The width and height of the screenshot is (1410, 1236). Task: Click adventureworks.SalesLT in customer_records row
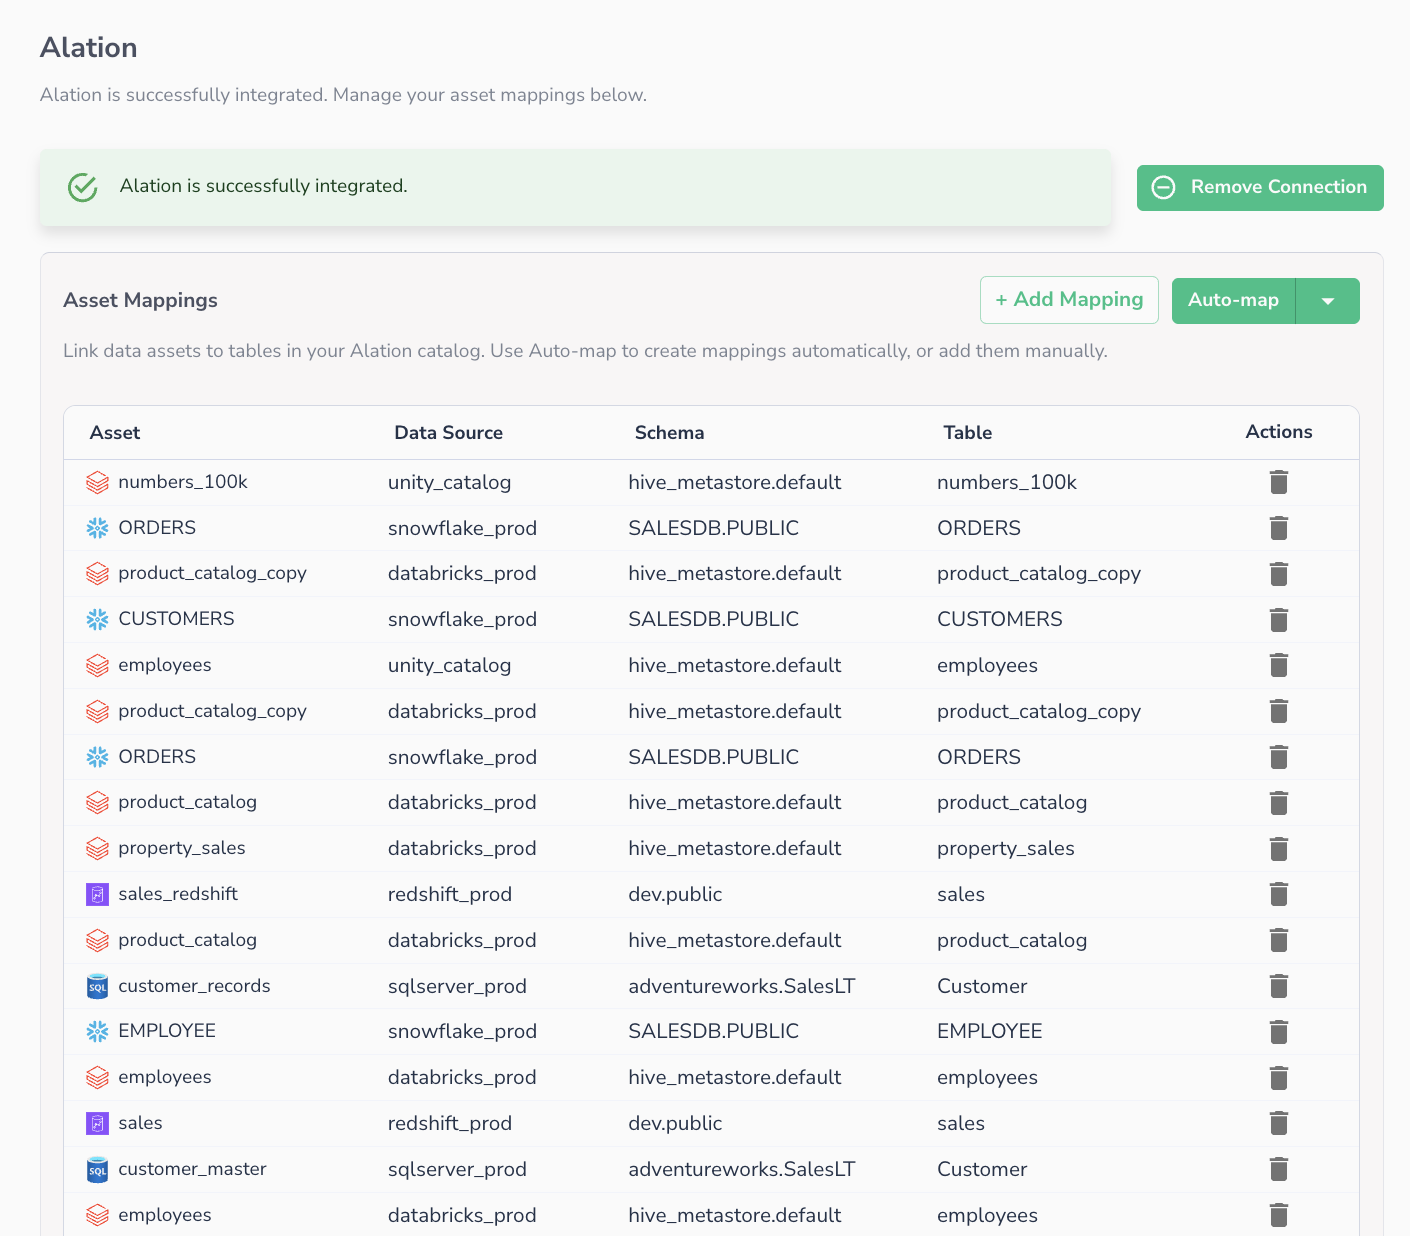[x=741, y=986]
